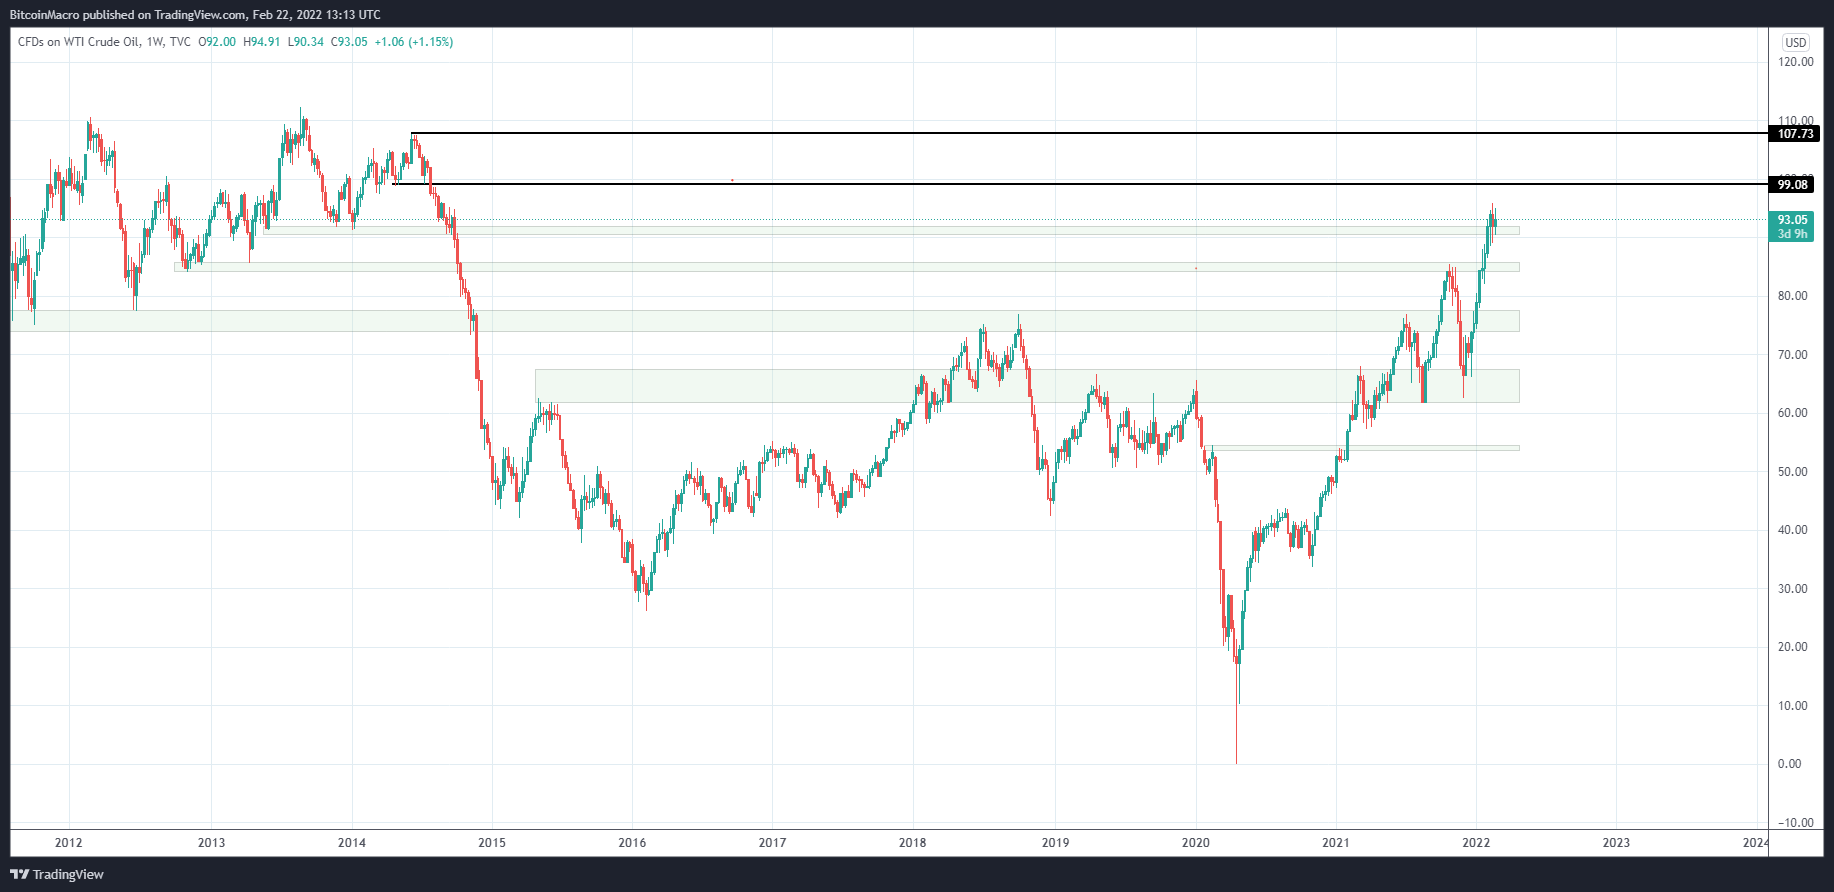Click the 2021 label on time axis

[1336, 843]
